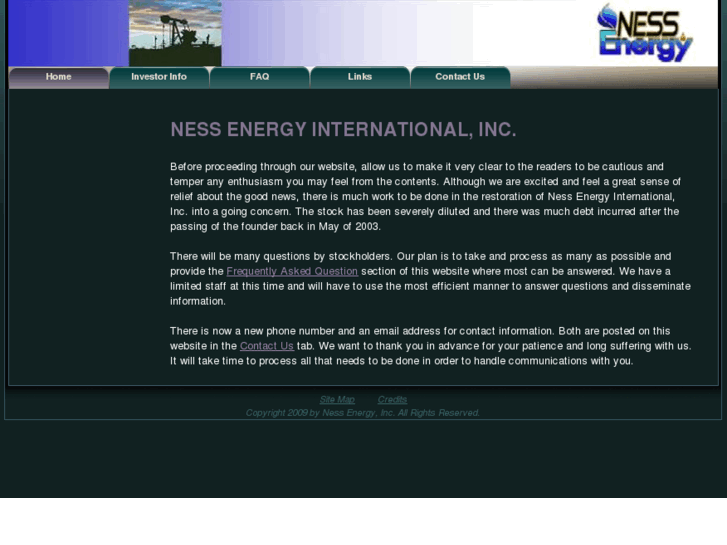Click the NESS ENERGY INTERNATIONAL, INC. heading
The image size is (727, 545).
(343, 129)
